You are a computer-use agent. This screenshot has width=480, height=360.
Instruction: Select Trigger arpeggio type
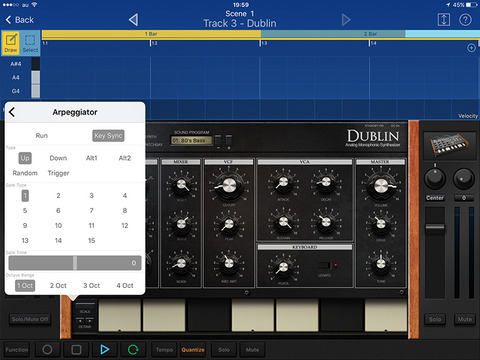pos(58,173)
